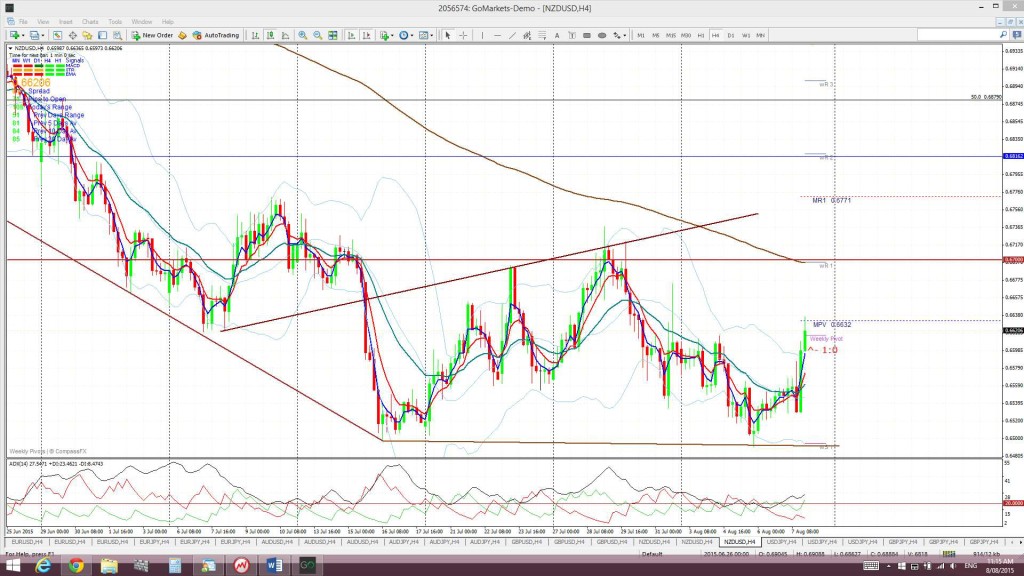Expand the Periods dropdown arrow
1024x576 pixels.
pyautogui.click(x=412, y=35)
